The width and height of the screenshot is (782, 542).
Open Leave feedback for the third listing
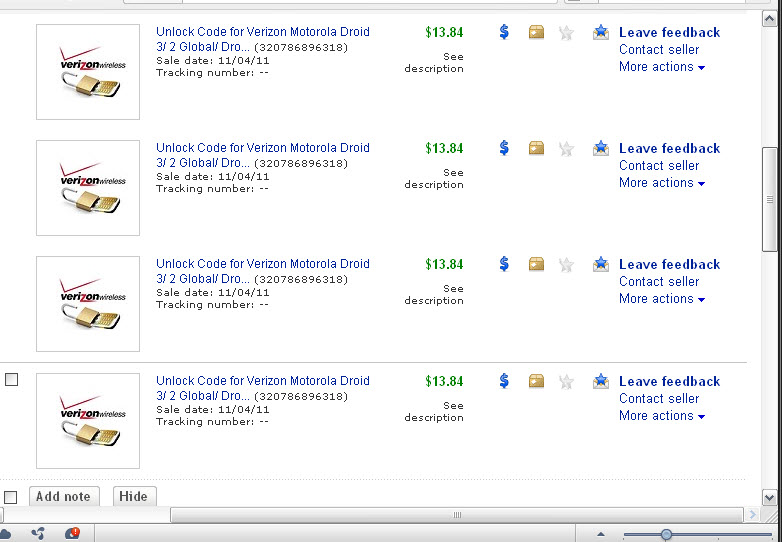(x=669, y=264)
